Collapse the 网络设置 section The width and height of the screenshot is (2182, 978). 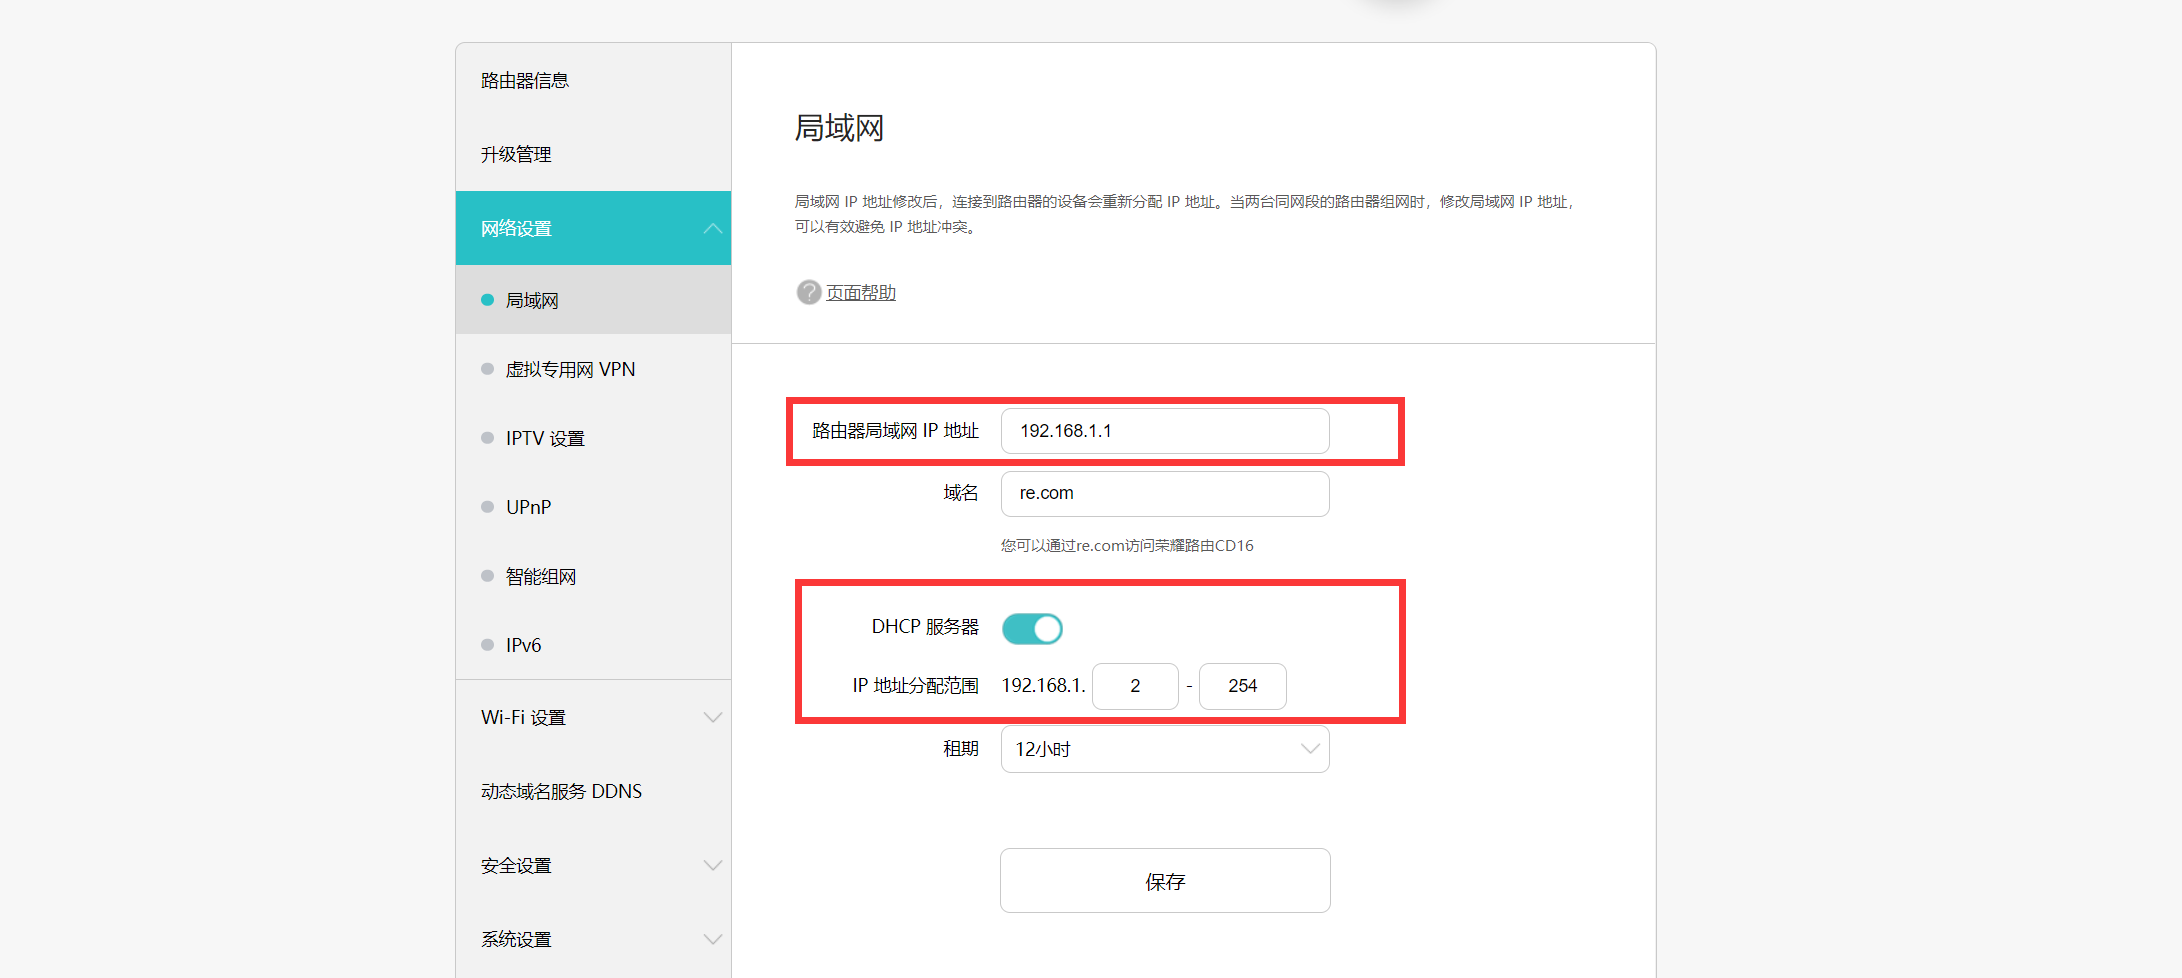(593, 227)
